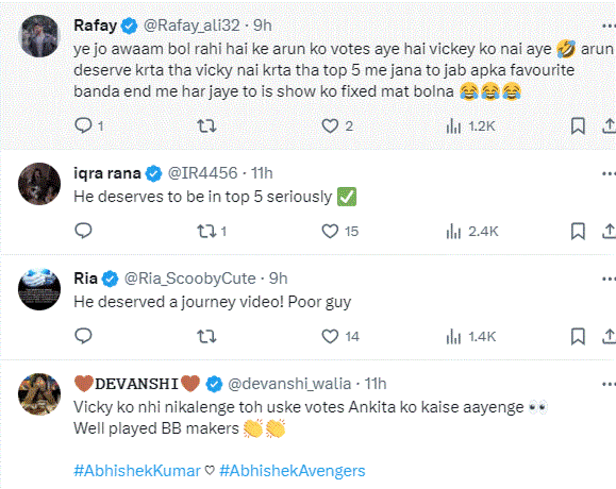Reply to Ria's journey video tweet

tap(84, 337)
